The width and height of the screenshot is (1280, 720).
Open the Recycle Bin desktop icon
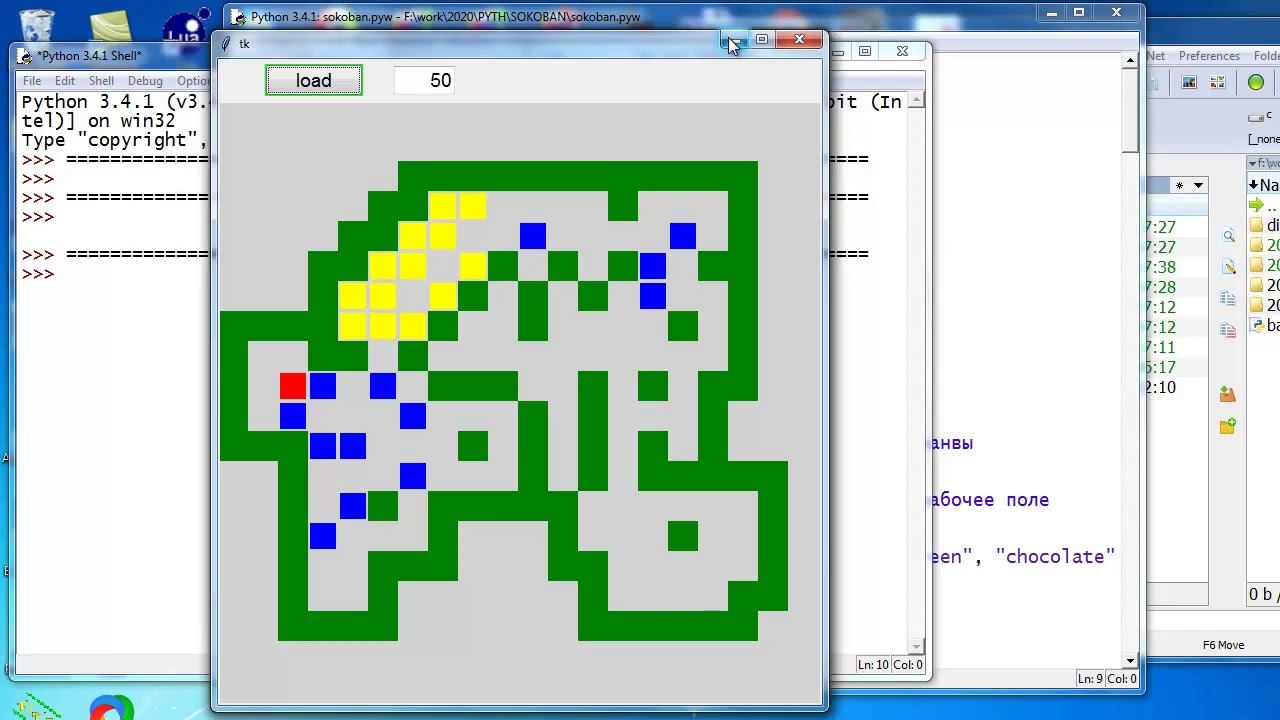pos(38,24)
